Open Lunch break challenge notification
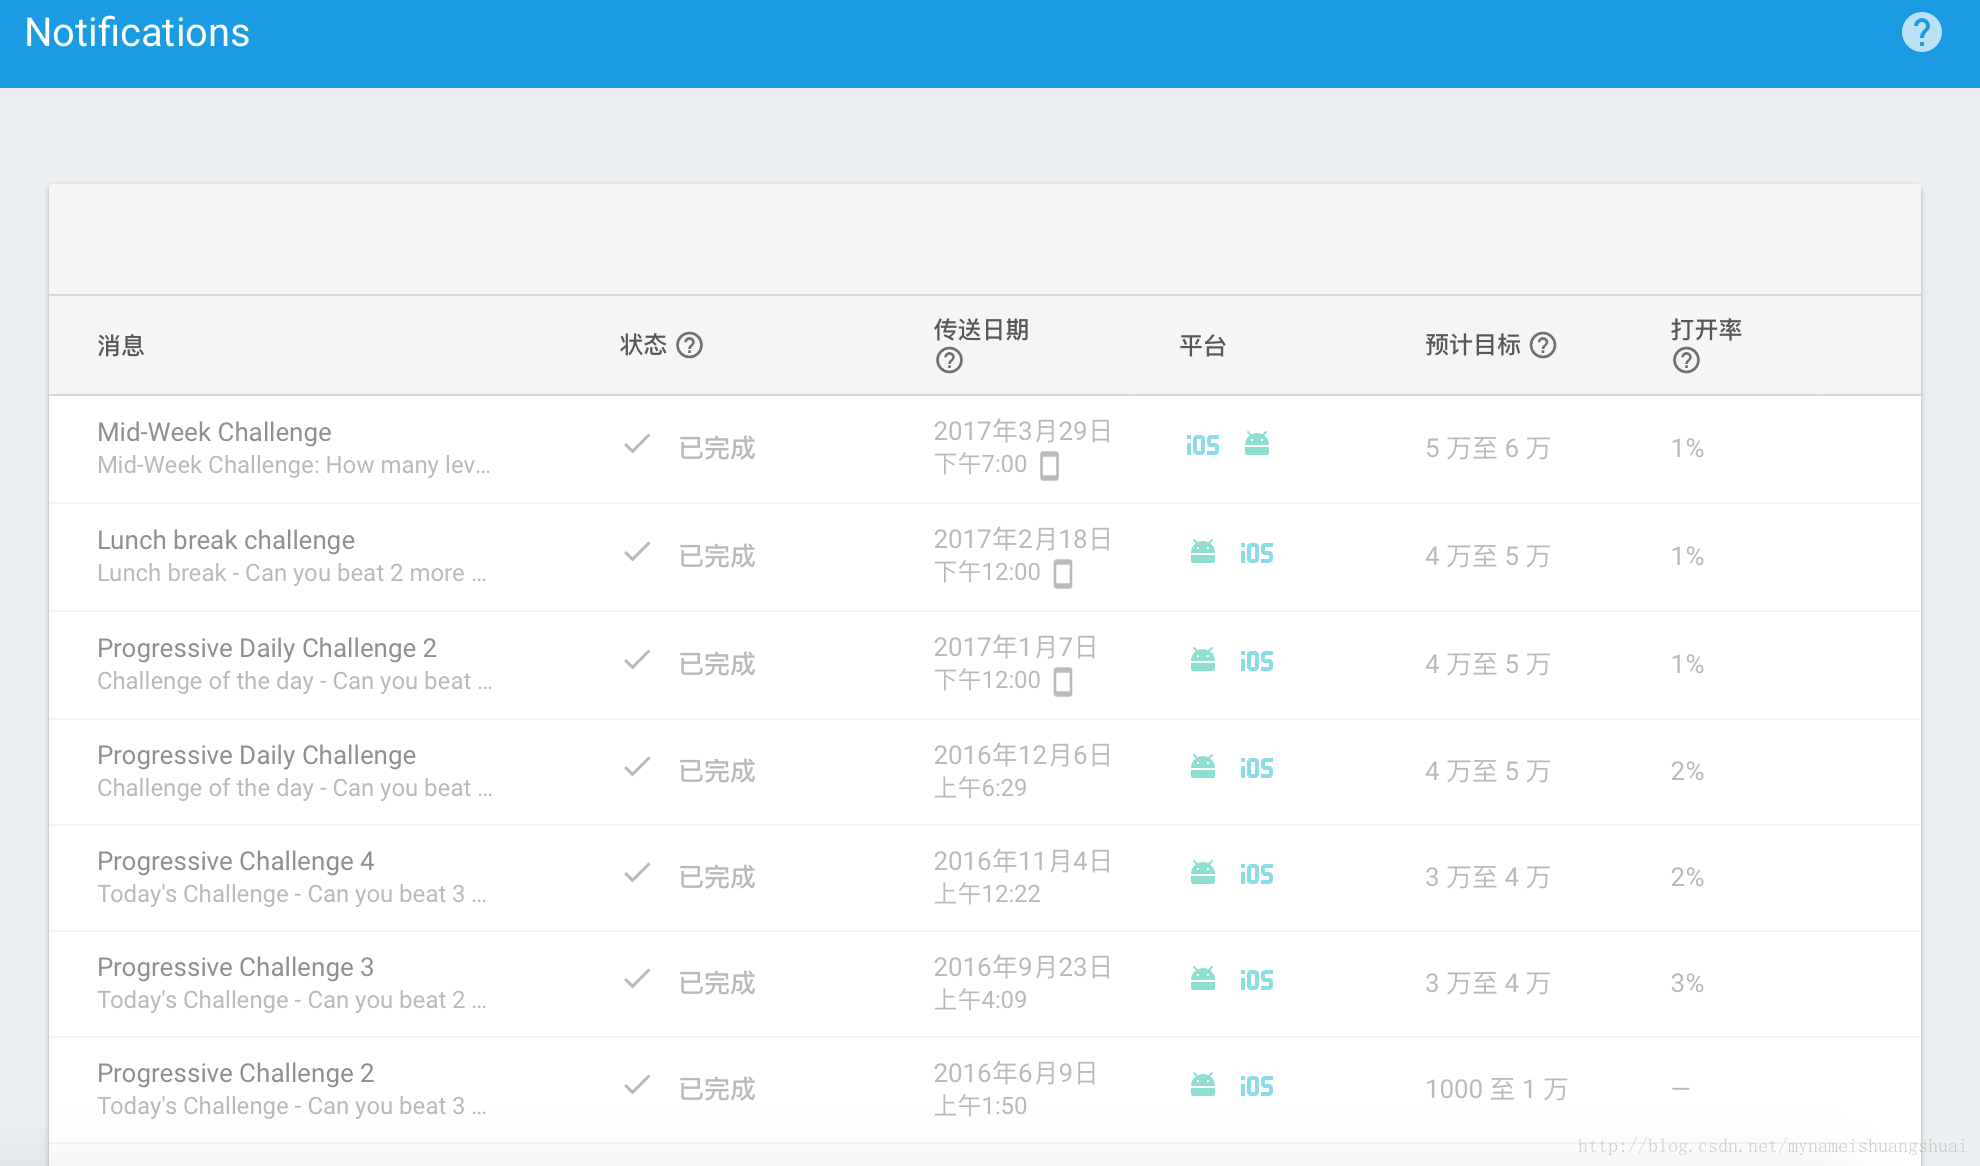The width and height of the screenshot is (1980, 1166). click(225, 540)
